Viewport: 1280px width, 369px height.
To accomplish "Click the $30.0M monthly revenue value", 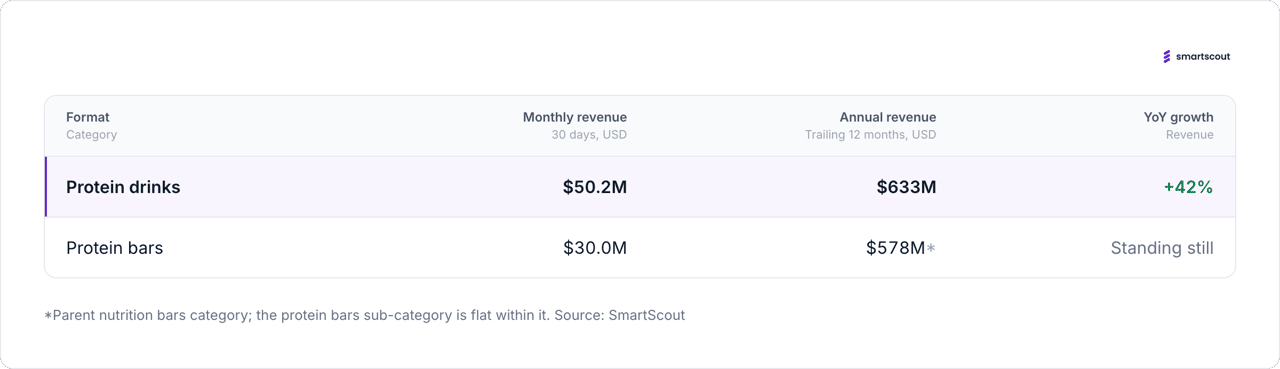I will pyautogui.click(x=595, y=248).
